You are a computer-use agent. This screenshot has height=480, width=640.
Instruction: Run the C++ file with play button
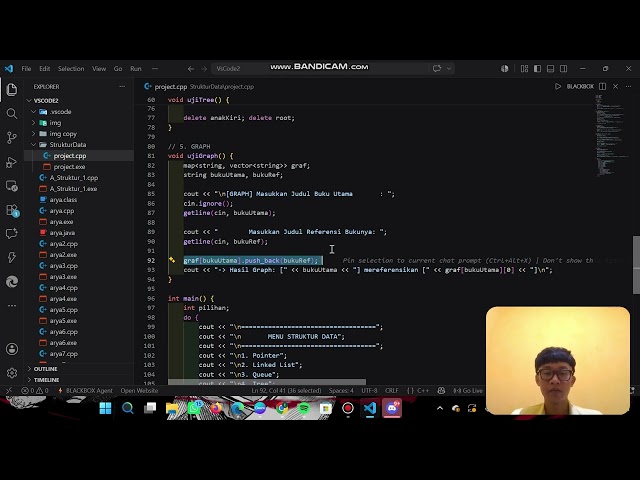[558, 87]
